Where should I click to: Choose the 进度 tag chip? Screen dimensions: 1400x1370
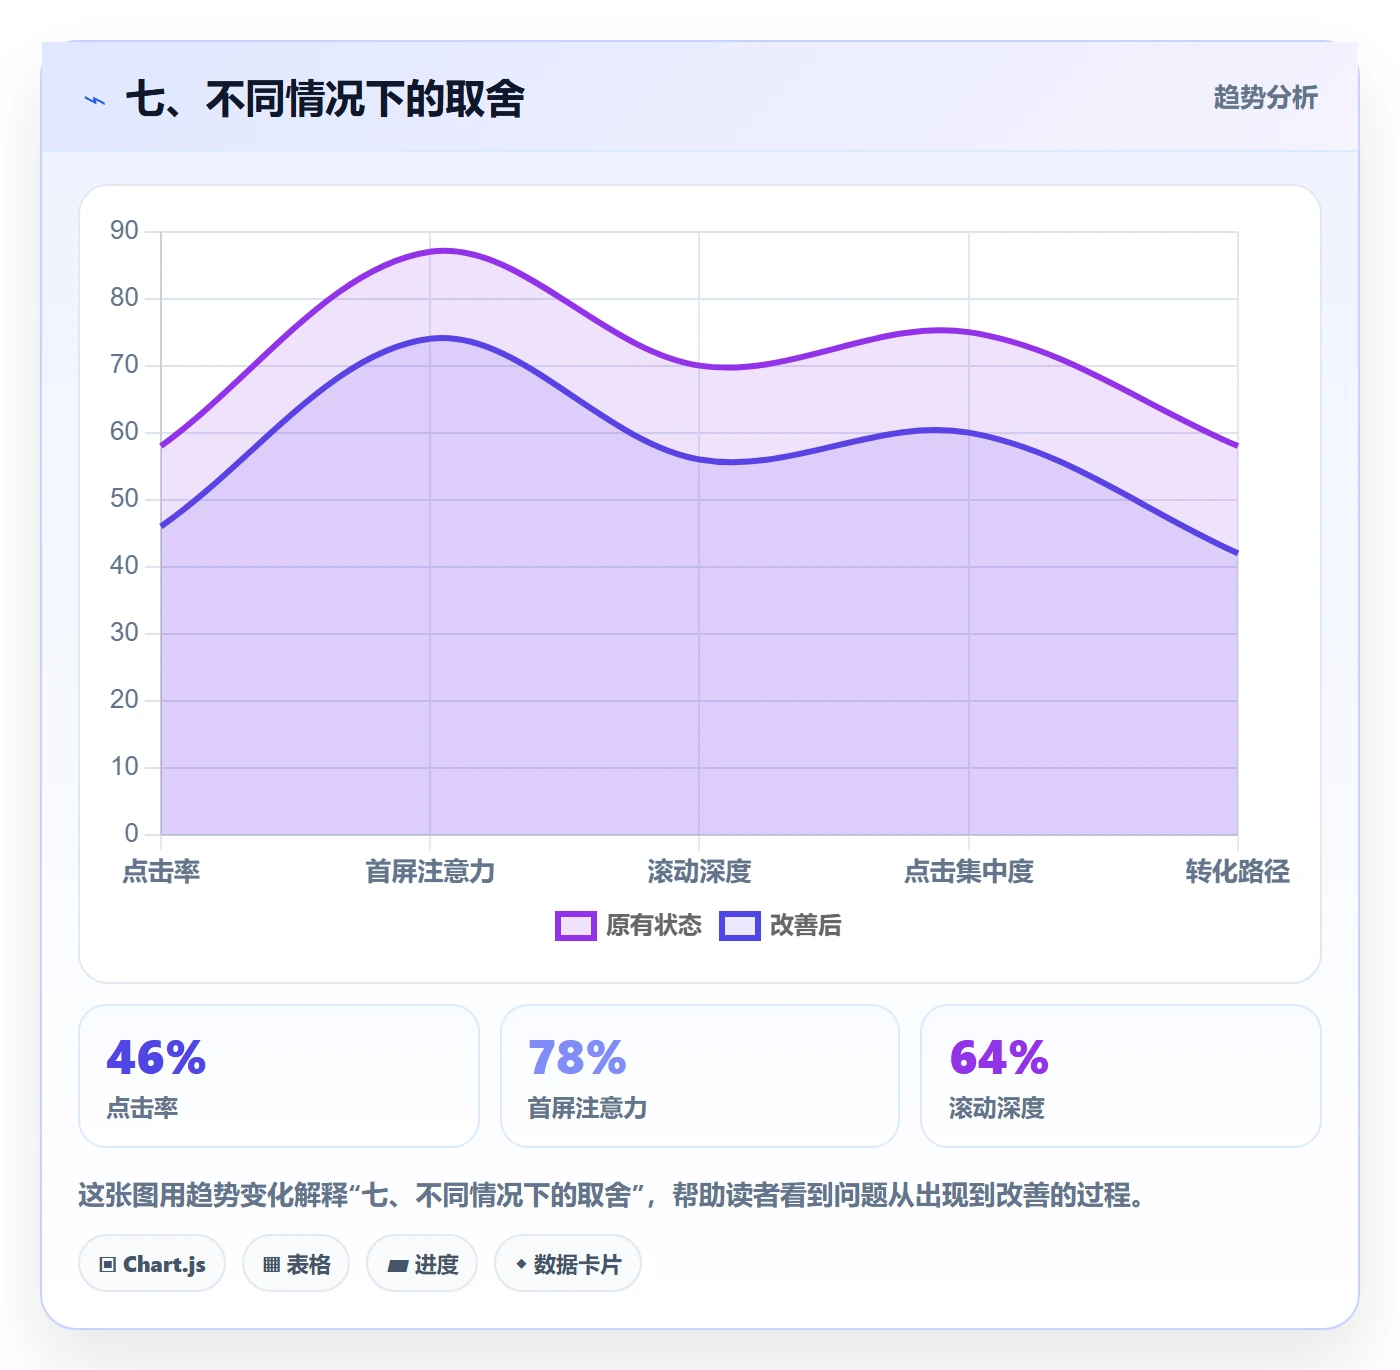click(x=422, y=1264)
